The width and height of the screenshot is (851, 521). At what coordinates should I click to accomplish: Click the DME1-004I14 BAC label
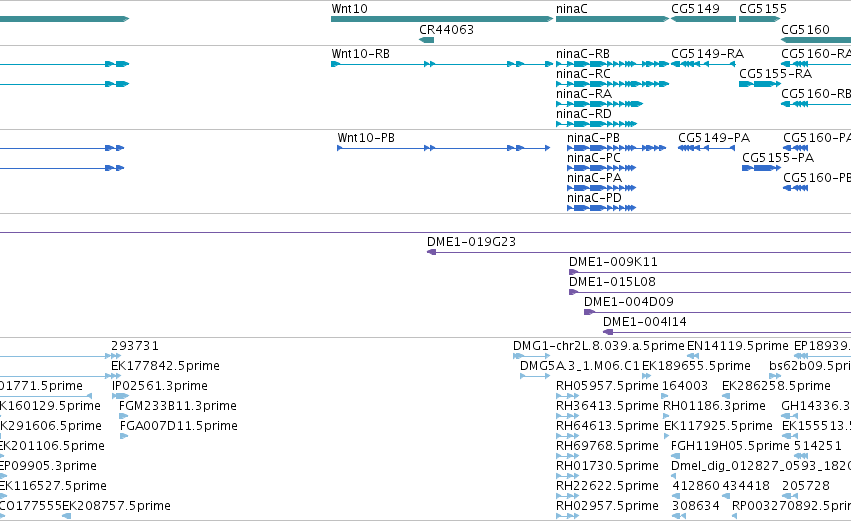pos(645,322)
